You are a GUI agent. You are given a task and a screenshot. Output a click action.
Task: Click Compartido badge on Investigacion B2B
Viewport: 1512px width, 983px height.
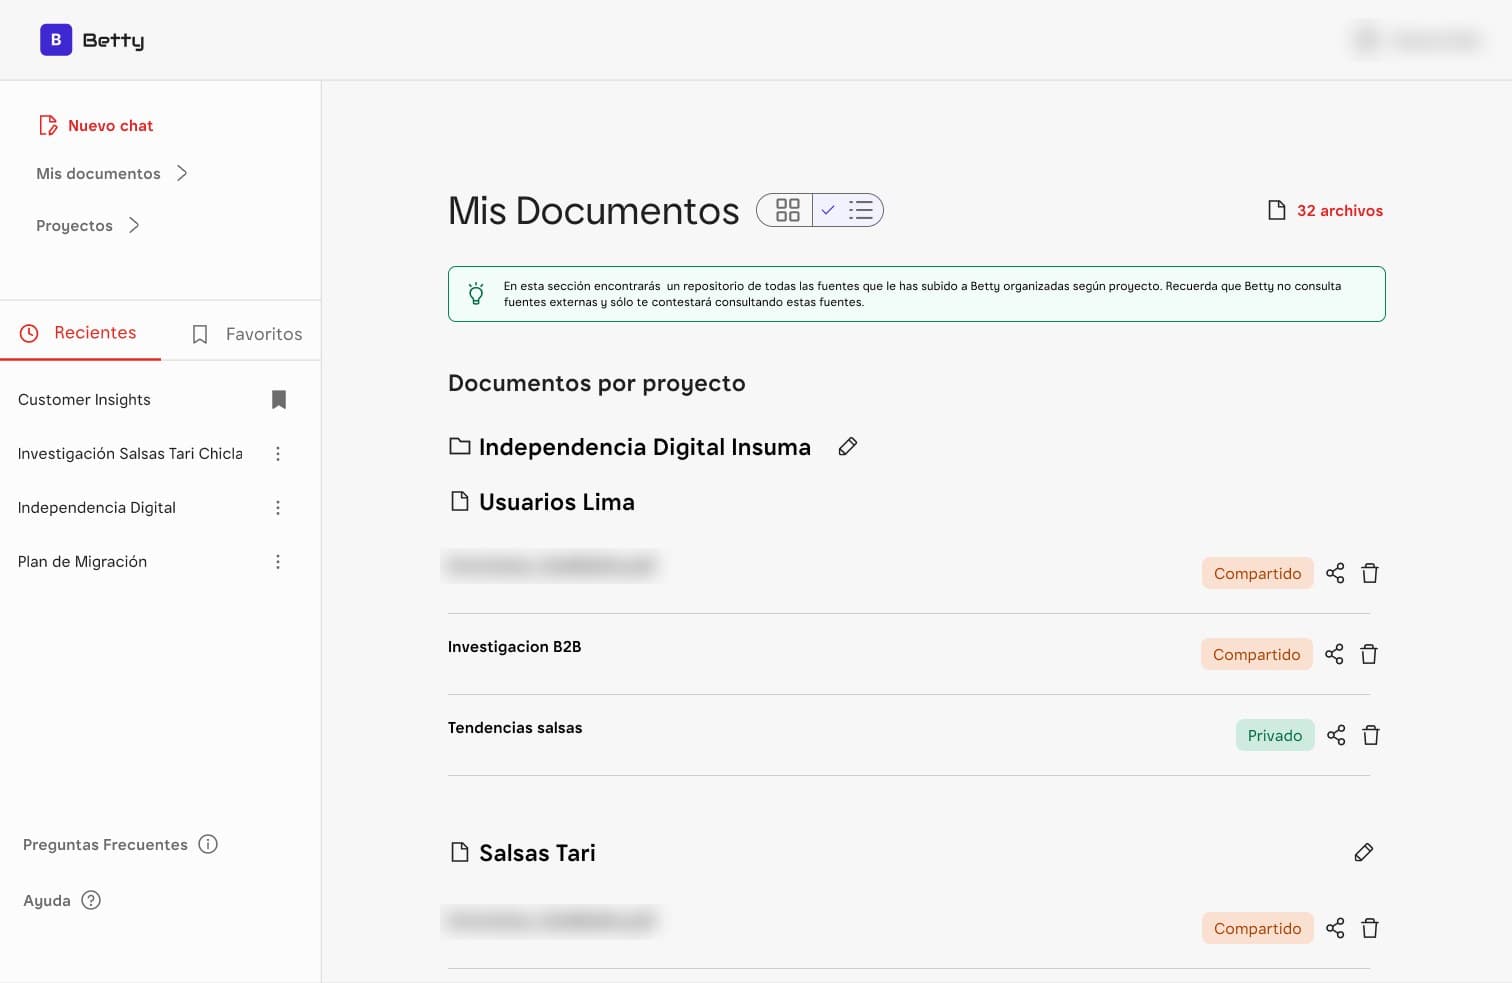(1257, 654)
